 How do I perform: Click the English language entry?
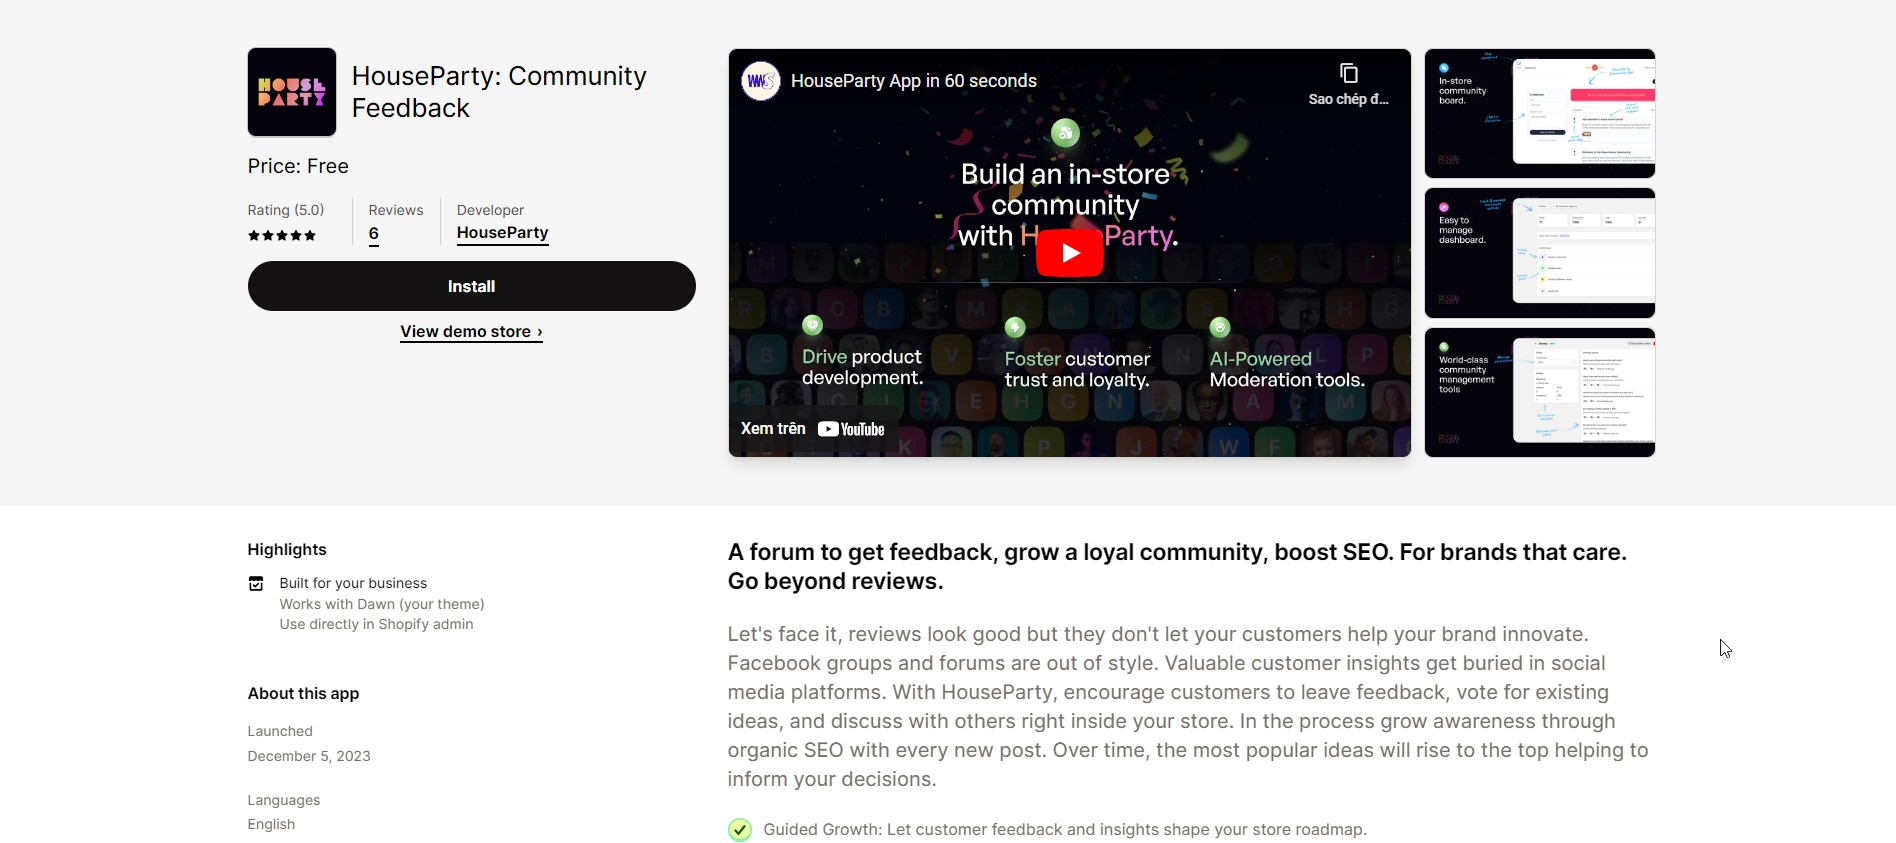[271, 824]
